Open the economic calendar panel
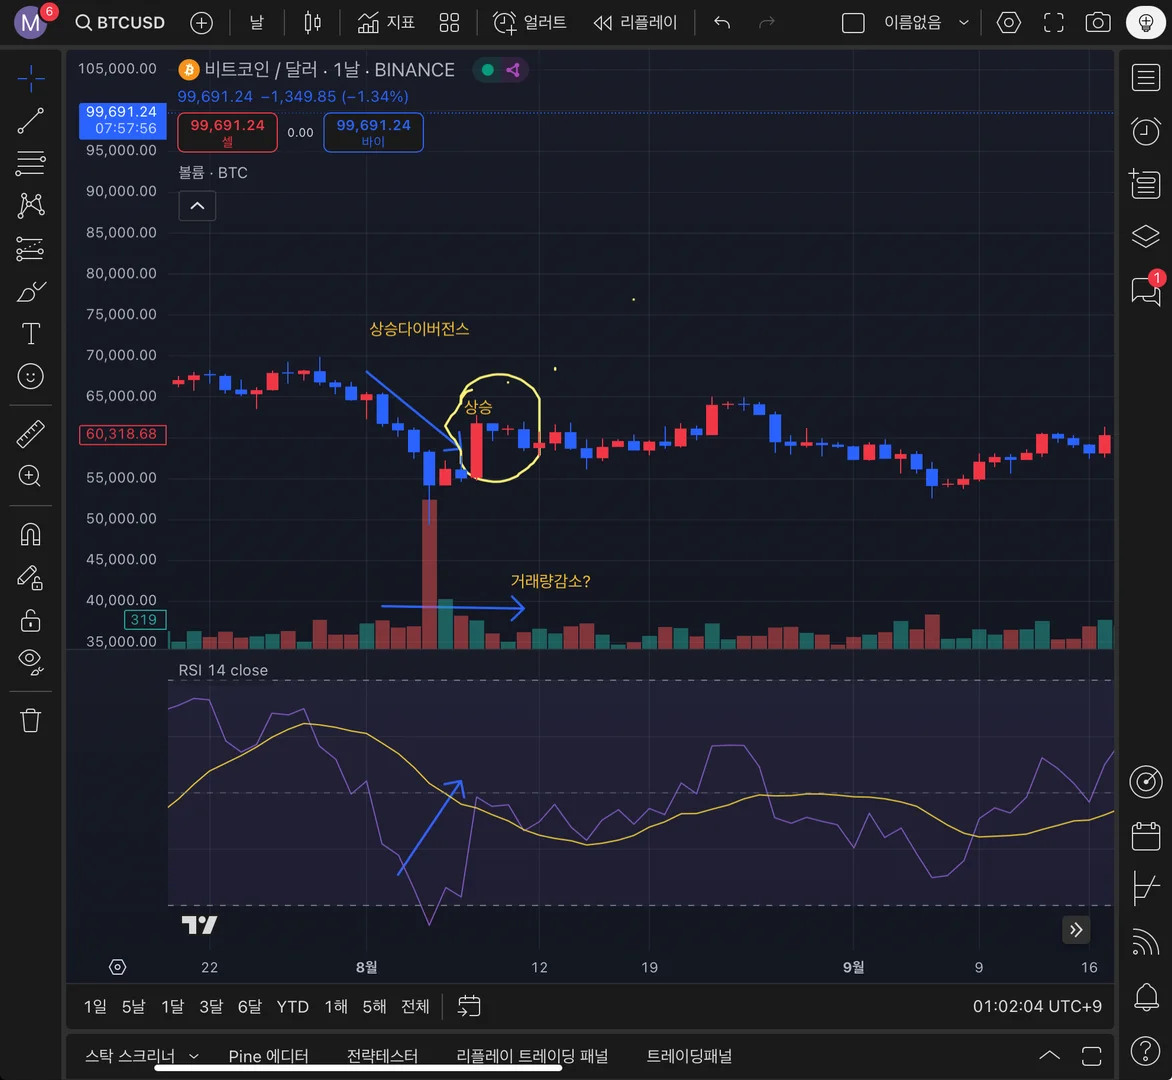 coord(1145,836)
